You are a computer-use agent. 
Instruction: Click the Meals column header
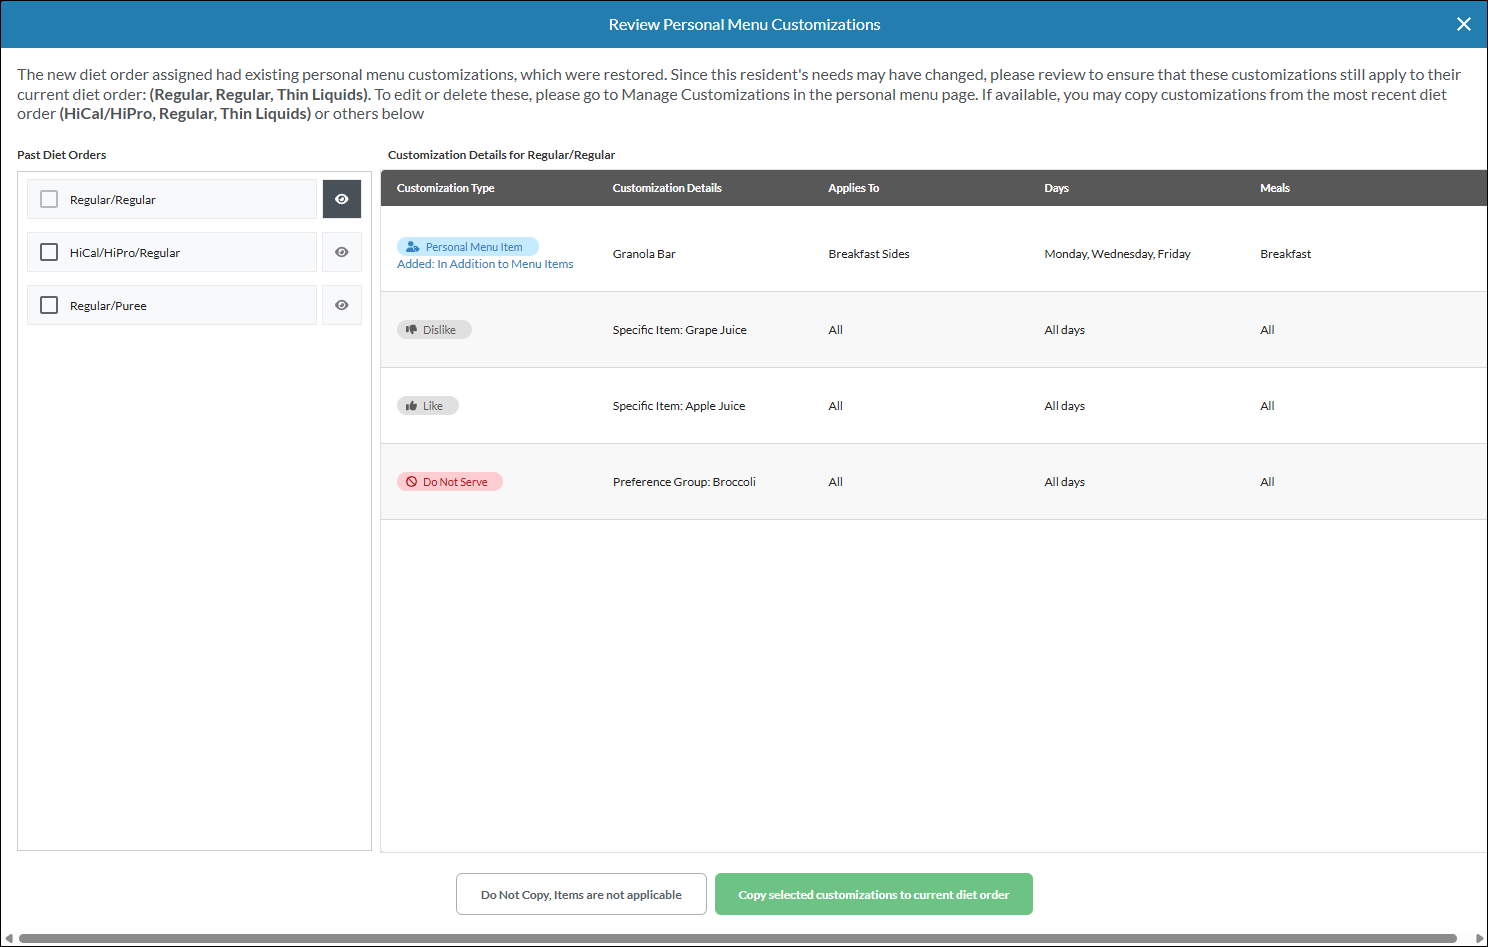1275,188
